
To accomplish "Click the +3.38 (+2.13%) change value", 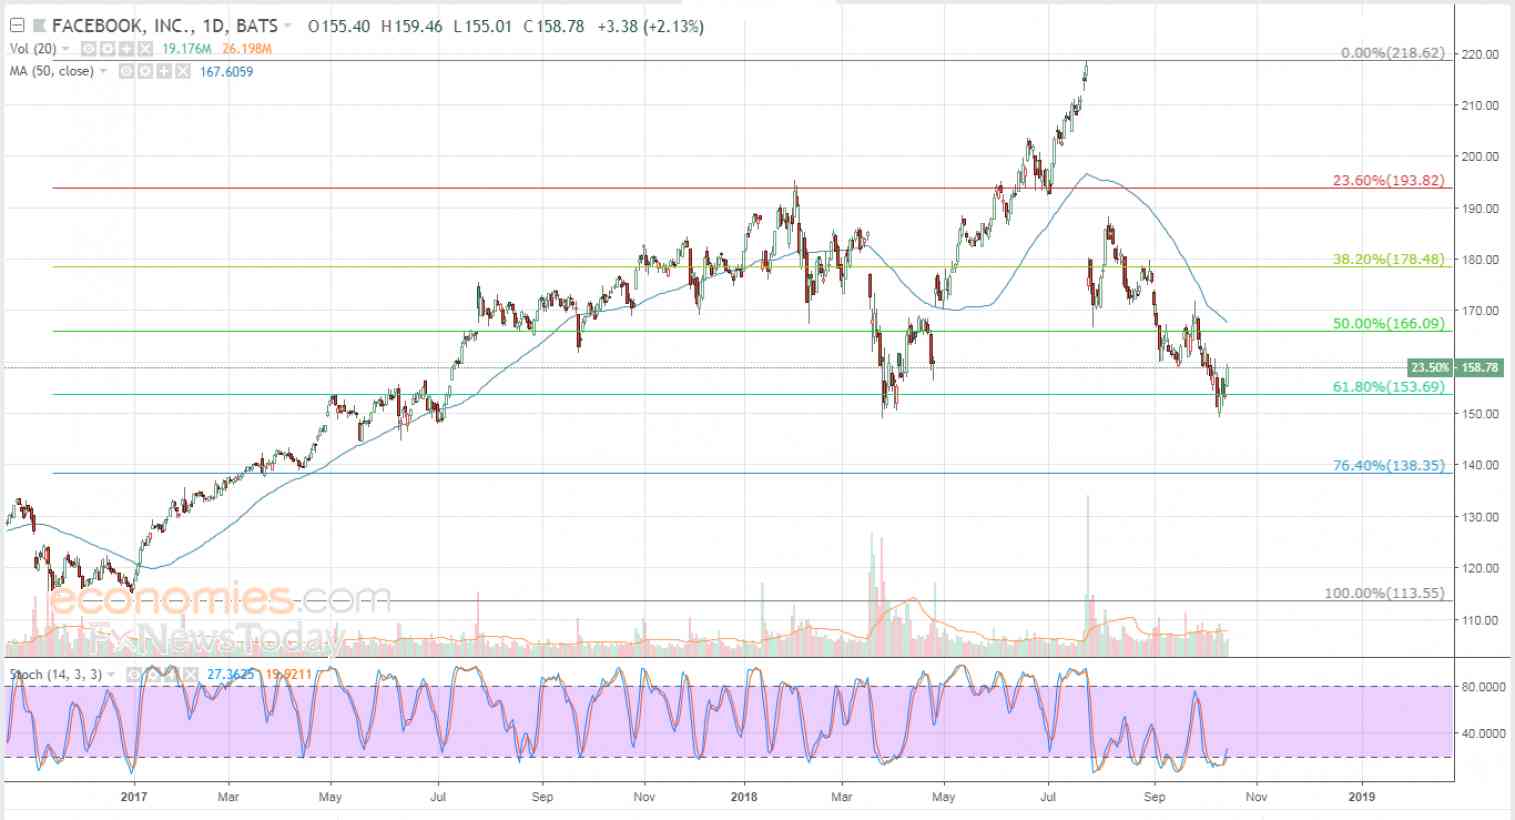I will [x=650, y=27].
